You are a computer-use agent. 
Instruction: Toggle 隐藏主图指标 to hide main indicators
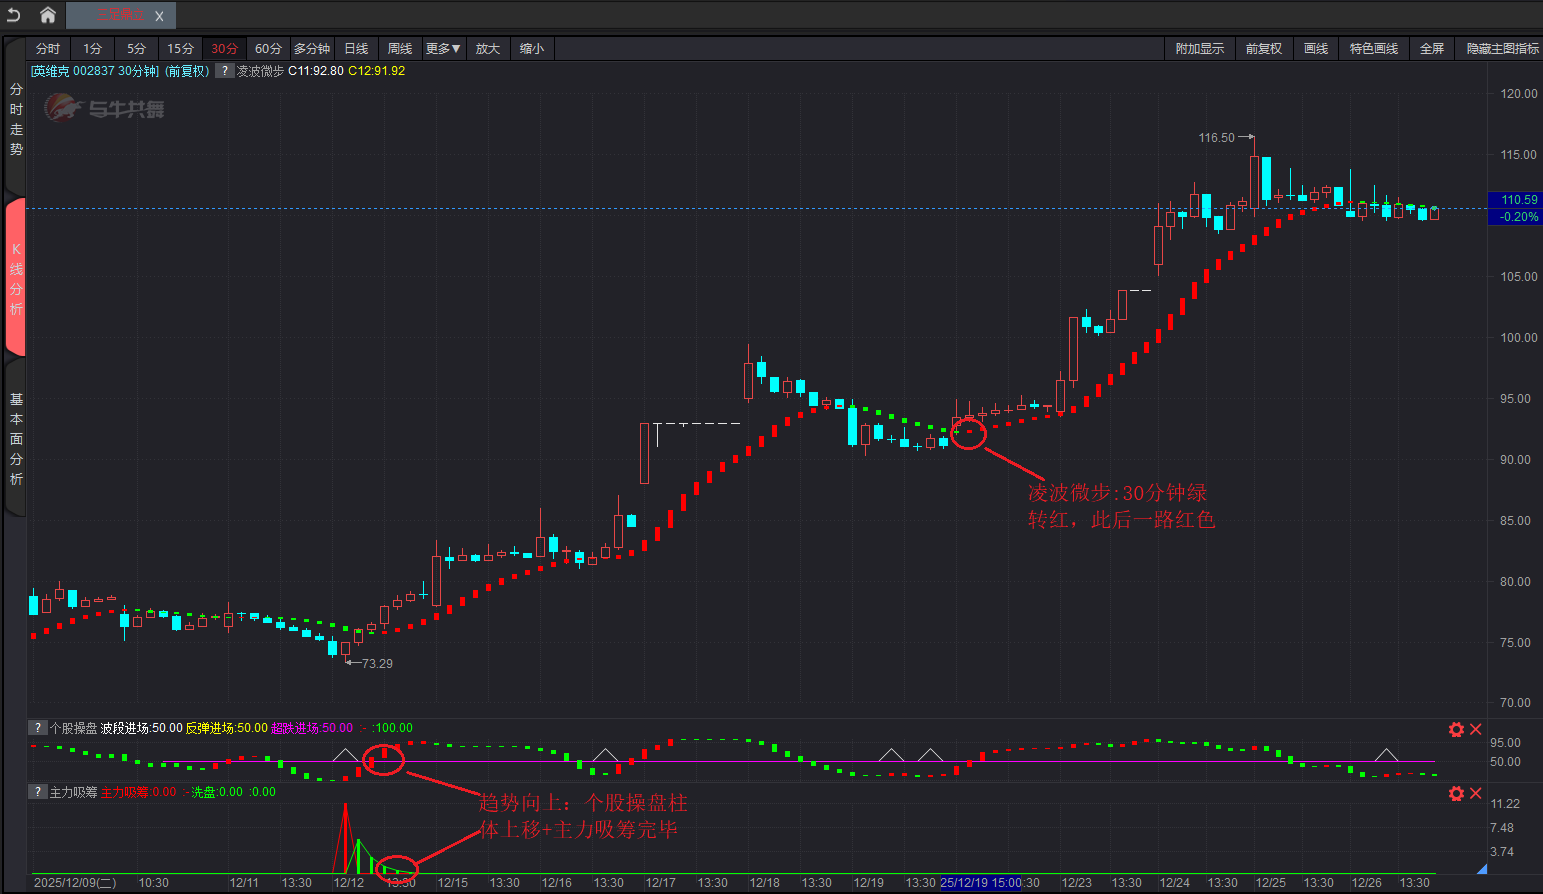coord(1502,49)
